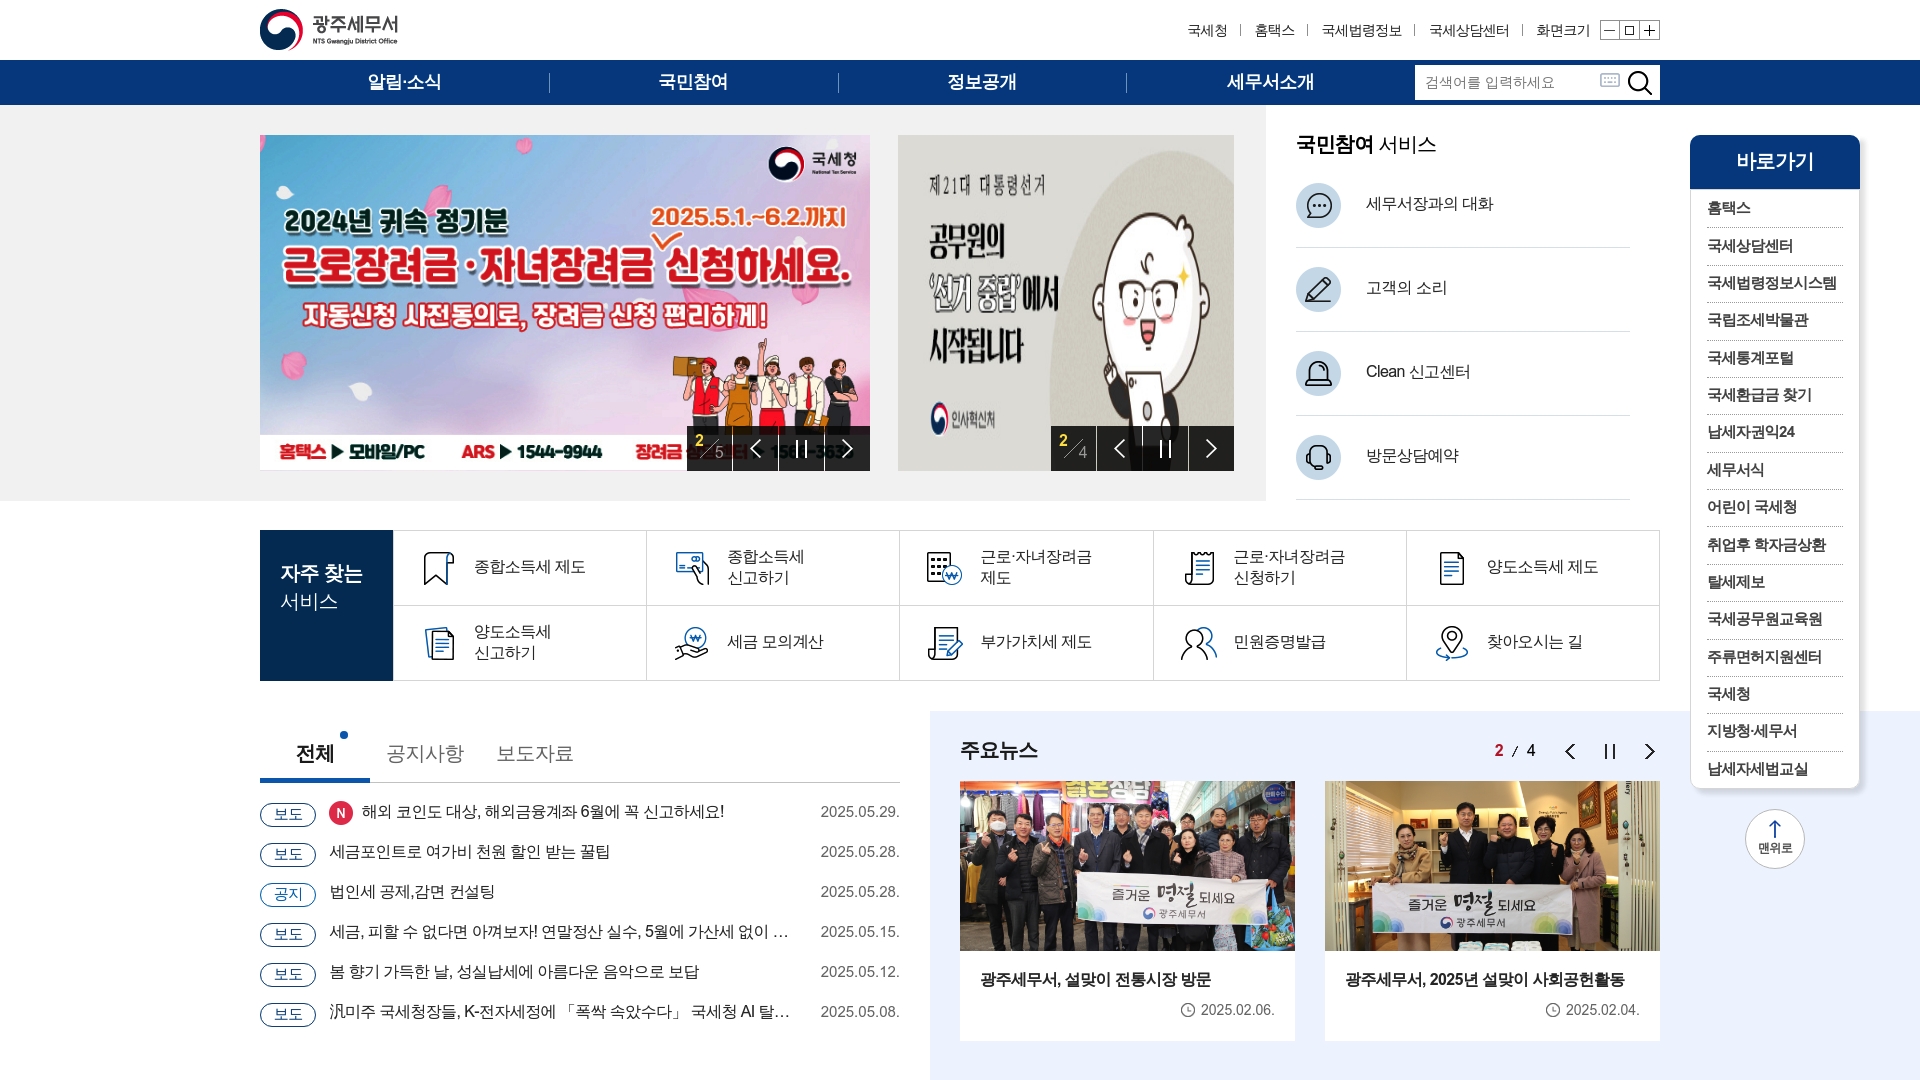Select the 전체 news tab
This screenshot has width=1920, height=1080.
315,754
